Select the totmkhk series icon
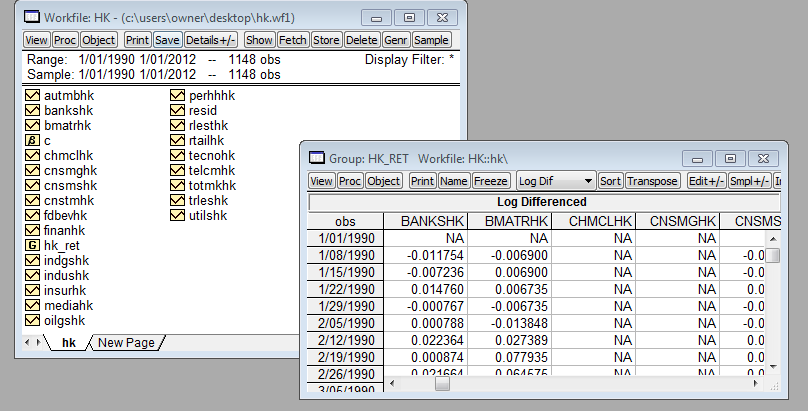Viewport: 808px width, 411px height. coord(177,185)
